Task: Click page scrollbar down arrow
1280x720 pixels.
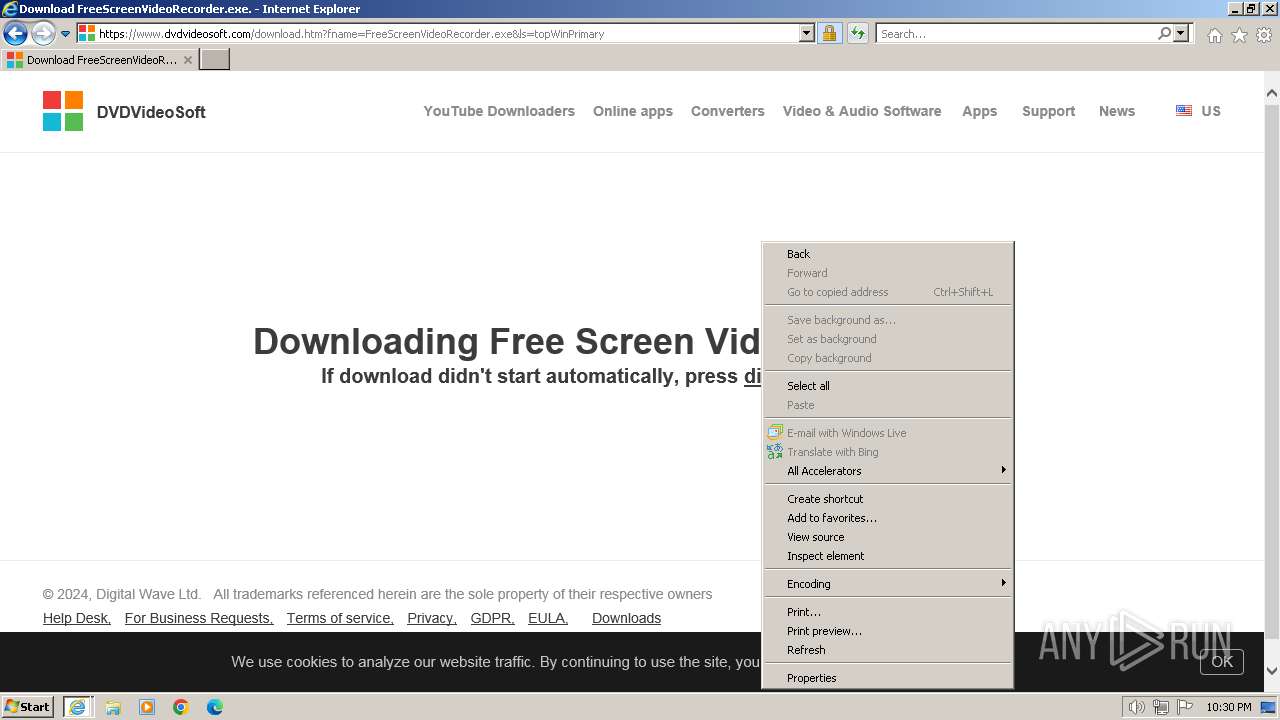Action: coord(1272,671)
